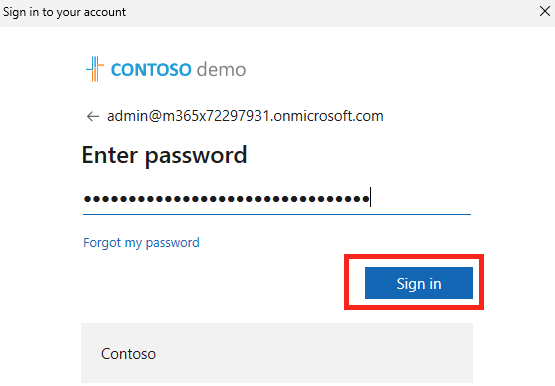Screen dimensions: 555x386
Task: Click the blue Sign in button
Action: [419, 283]
